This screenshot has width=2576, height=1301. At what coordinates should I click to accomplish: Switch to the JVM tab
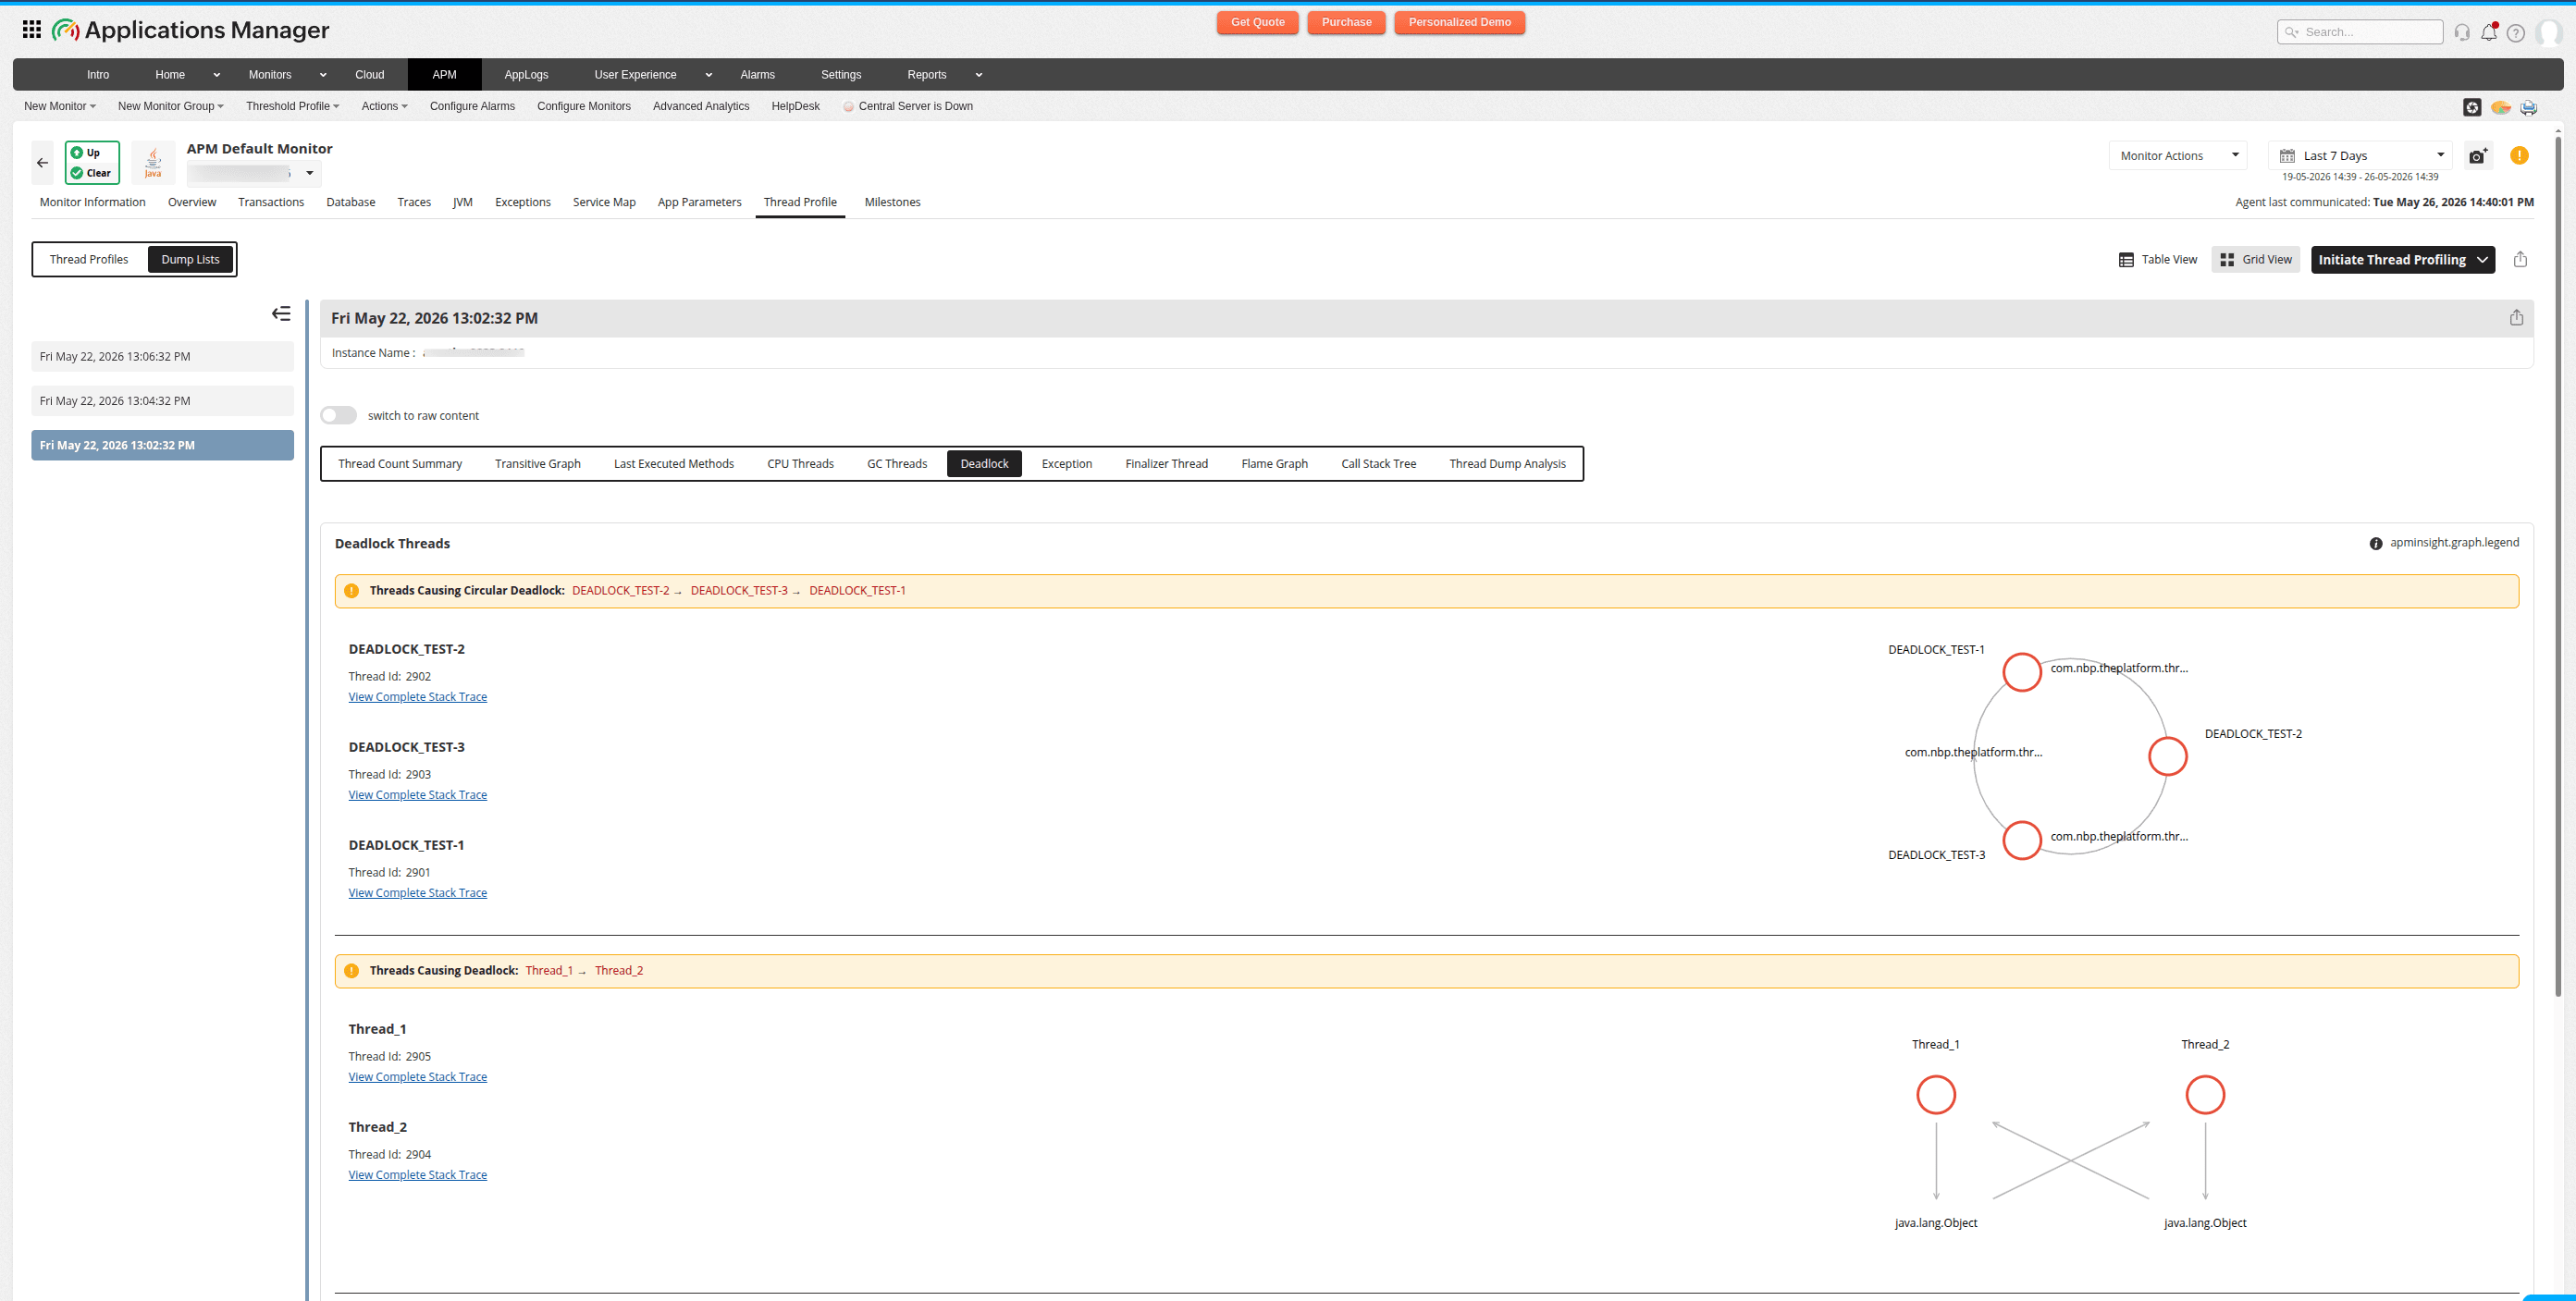[x=462, y=202]
